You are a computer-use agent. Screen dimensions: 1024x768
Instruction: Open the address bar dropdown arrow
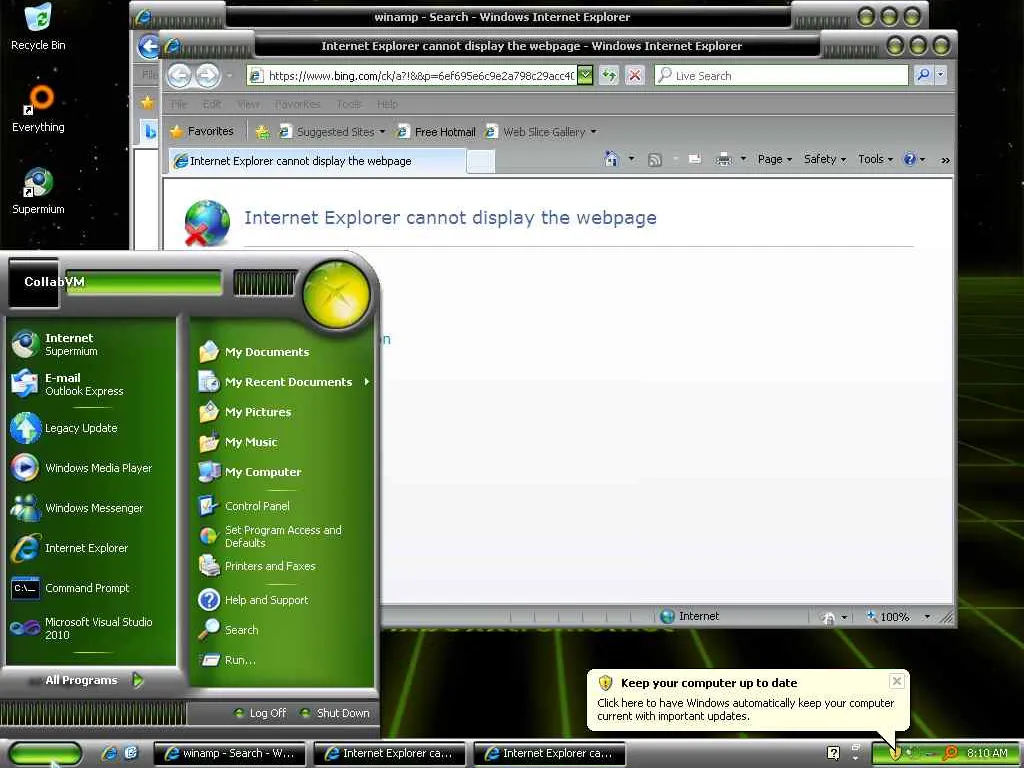tap(585, 75)
